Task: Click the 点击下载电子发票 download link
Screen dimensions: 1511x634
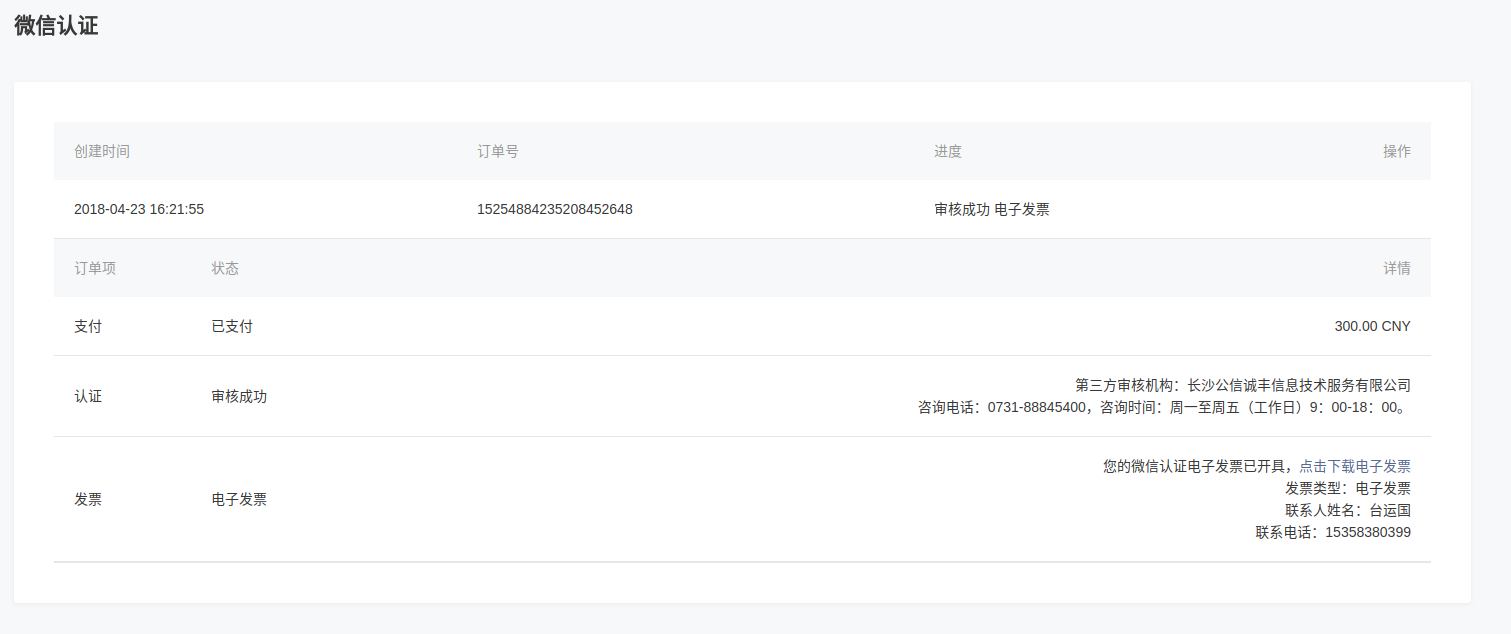Action: (1355, 466)
